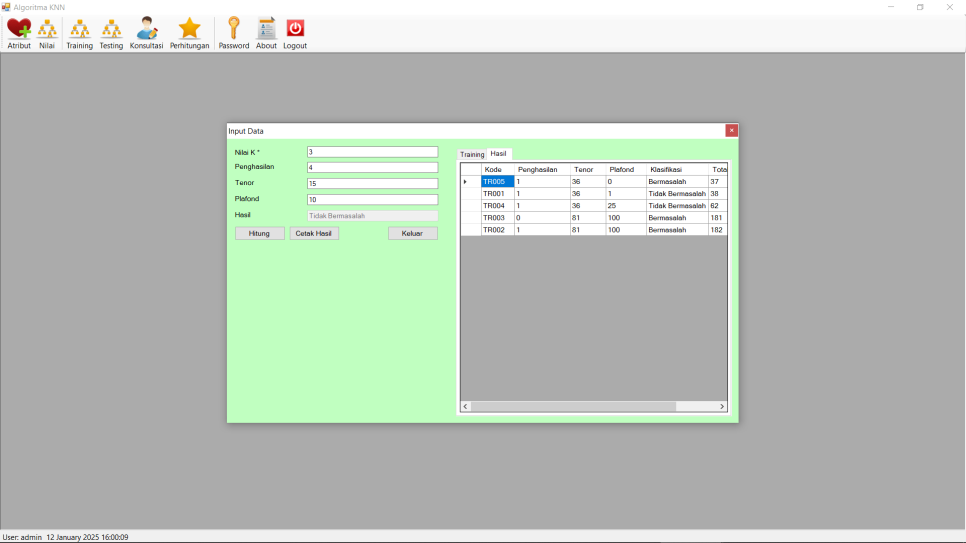The width and height of the screenshot is (966, 543).
Task: Select the Testing toolbar icon
Action: [111, 32]
